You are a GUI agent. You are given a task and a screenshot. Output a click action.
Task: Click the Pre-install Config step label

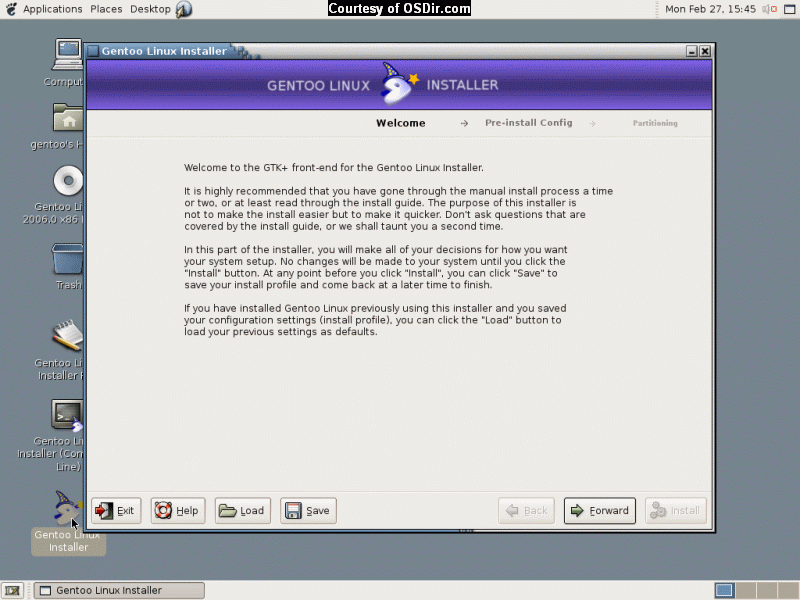click(x=529, y=123)
